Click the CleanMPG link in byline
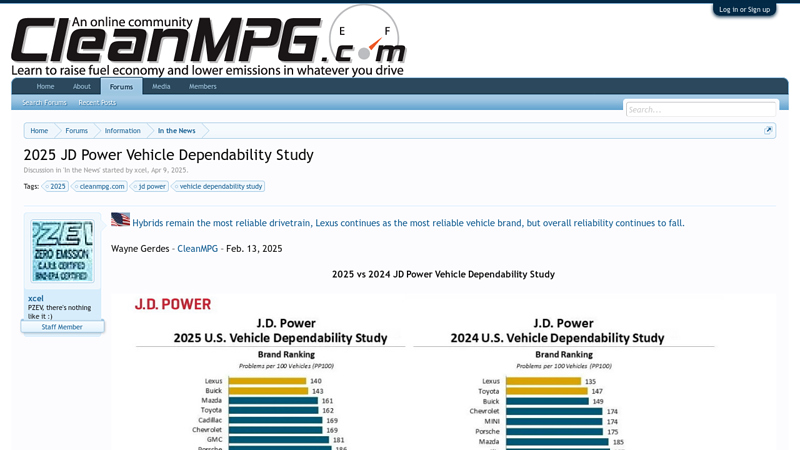The image size is (800, 450). pyautogui.click(x=197, y=248)
